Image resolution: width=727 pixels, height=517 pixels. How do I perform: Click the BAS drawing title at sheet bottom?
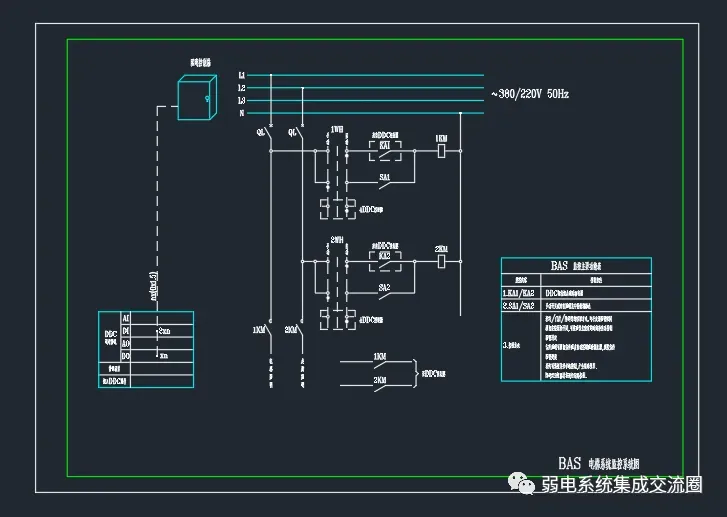click(599, 463)
